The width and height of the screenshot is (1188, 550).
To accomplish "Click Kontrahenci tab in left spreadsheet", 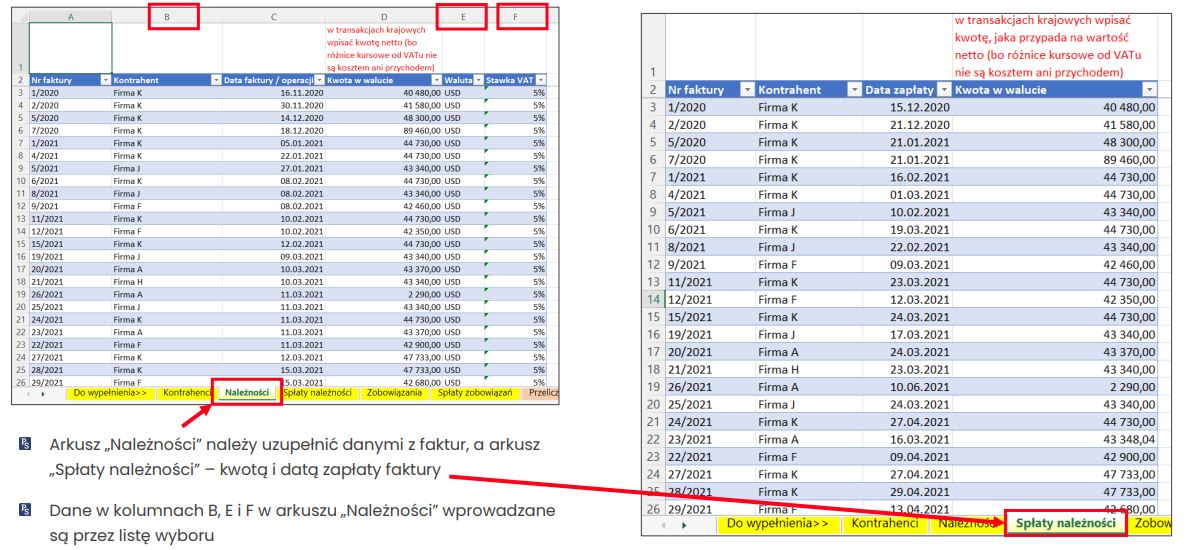I will (187, 393).
